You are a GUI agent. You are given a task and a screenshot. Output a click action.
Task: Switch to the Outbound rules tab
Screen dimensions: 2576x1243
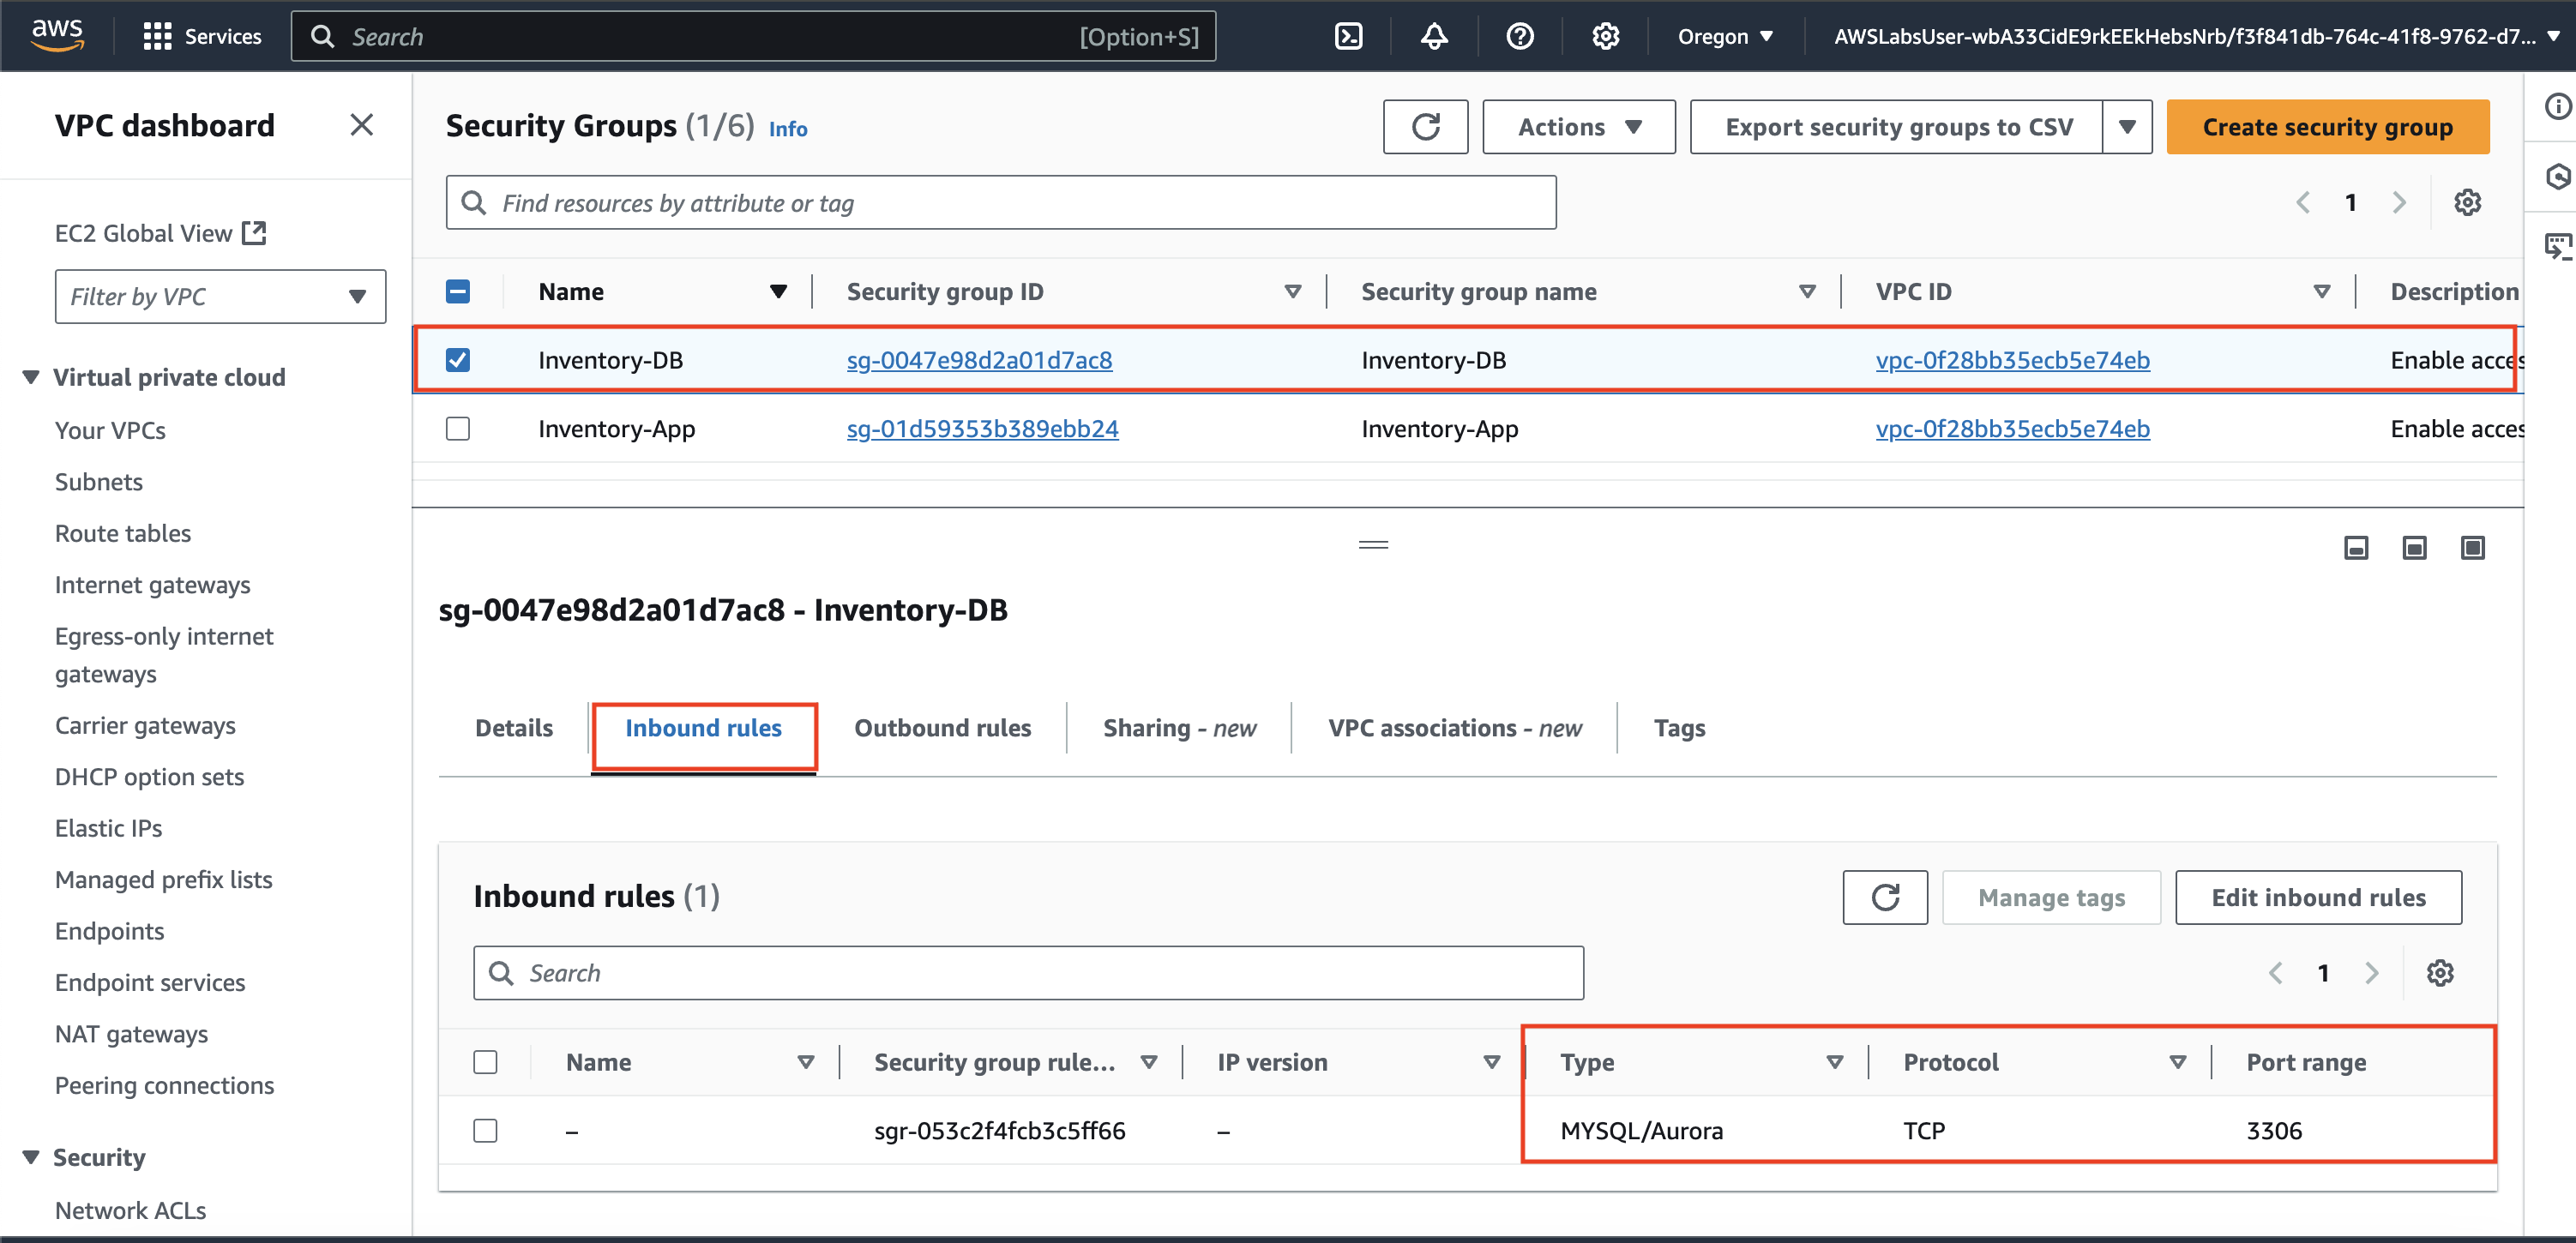tap(942, 728)
